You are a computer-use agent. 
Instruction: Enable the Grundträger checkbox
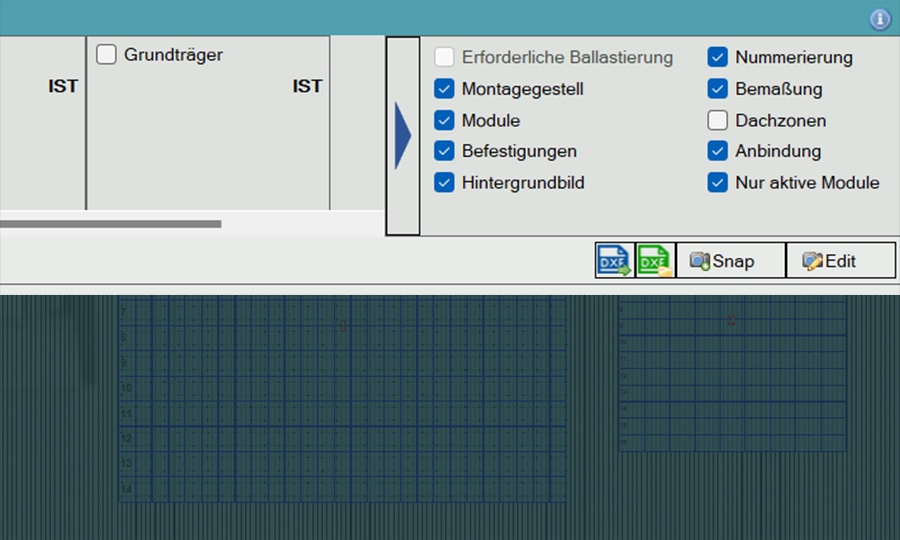[x=106, y=55]
